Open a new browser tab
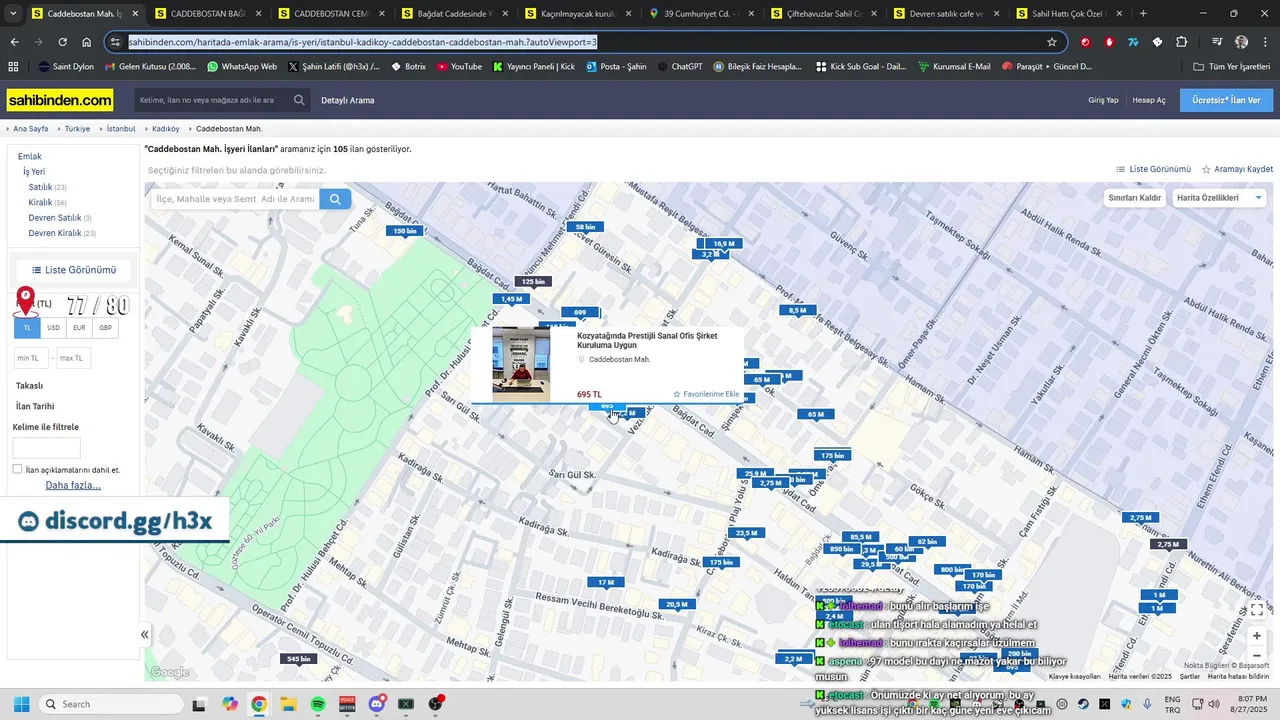The image size is (1280, 720). point(1143,14)
